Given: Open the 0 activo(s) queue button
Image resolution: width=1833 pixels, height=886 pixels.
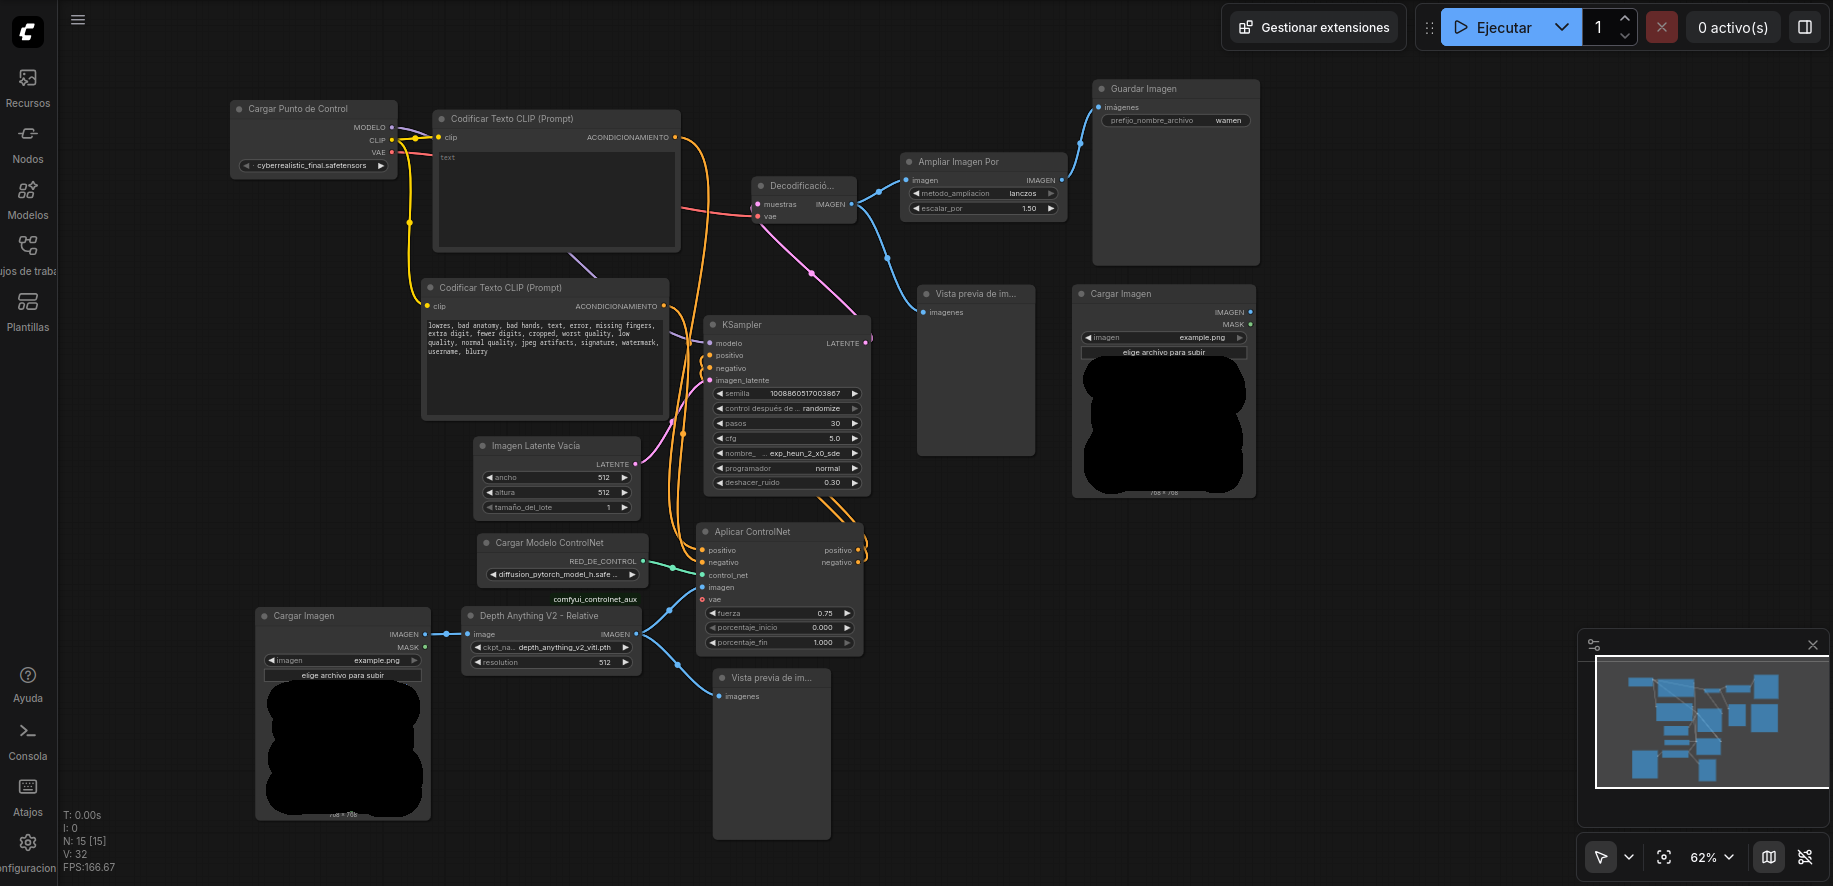Looking at the screenshot, I should [1733, 27].
